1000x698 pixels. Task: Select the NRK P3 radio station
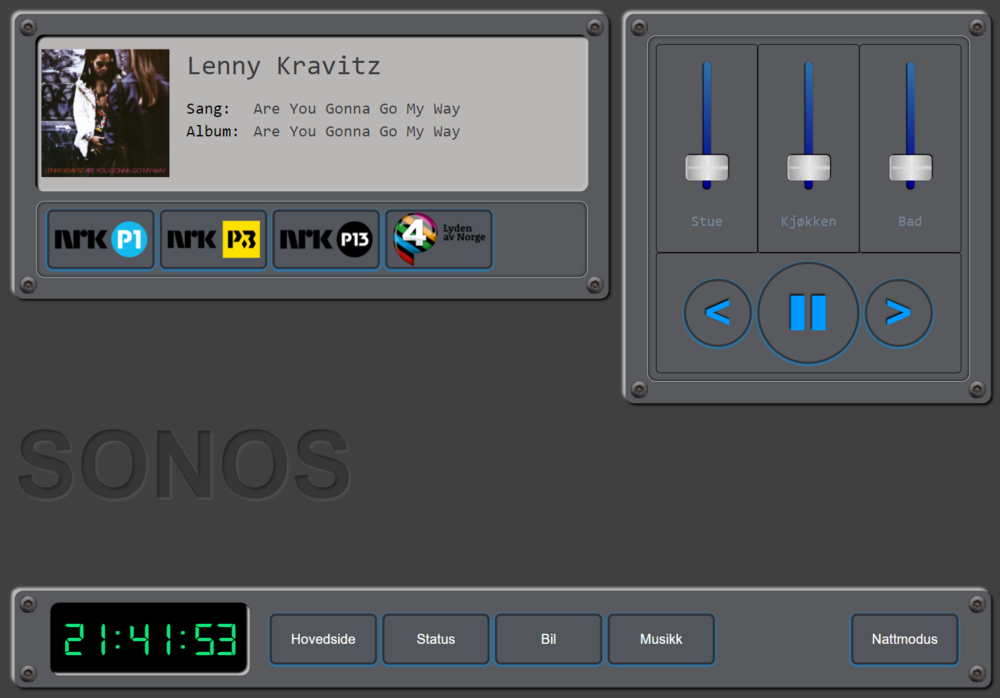[213, 240]
